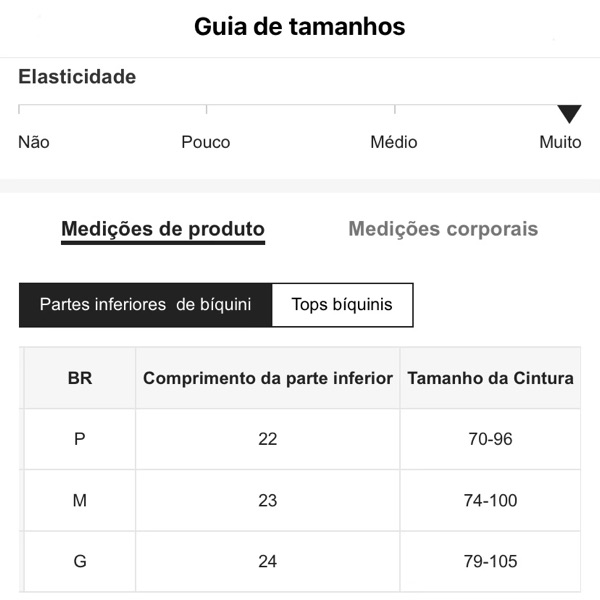
Task: Select the size P row label
Action: 80,439
